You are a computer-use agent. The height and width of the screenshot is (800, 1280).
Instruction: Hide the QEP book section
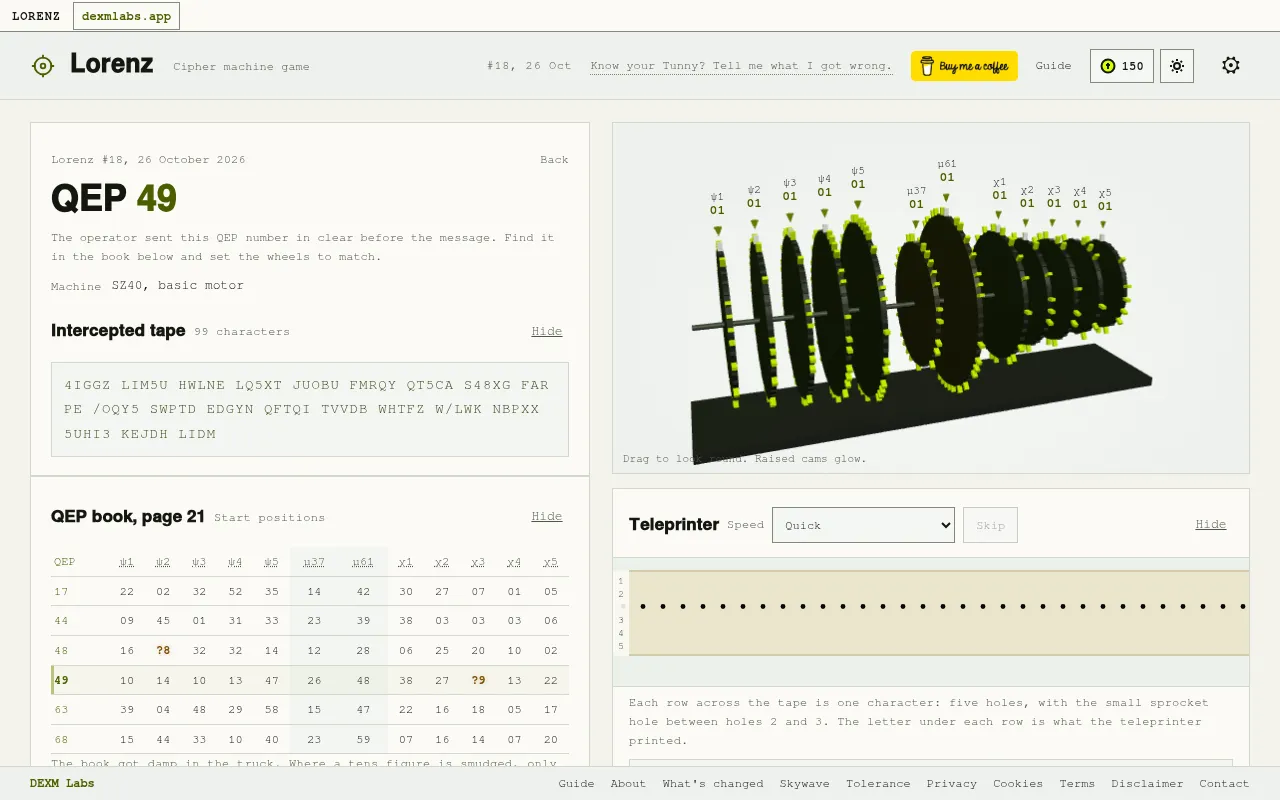547,516
